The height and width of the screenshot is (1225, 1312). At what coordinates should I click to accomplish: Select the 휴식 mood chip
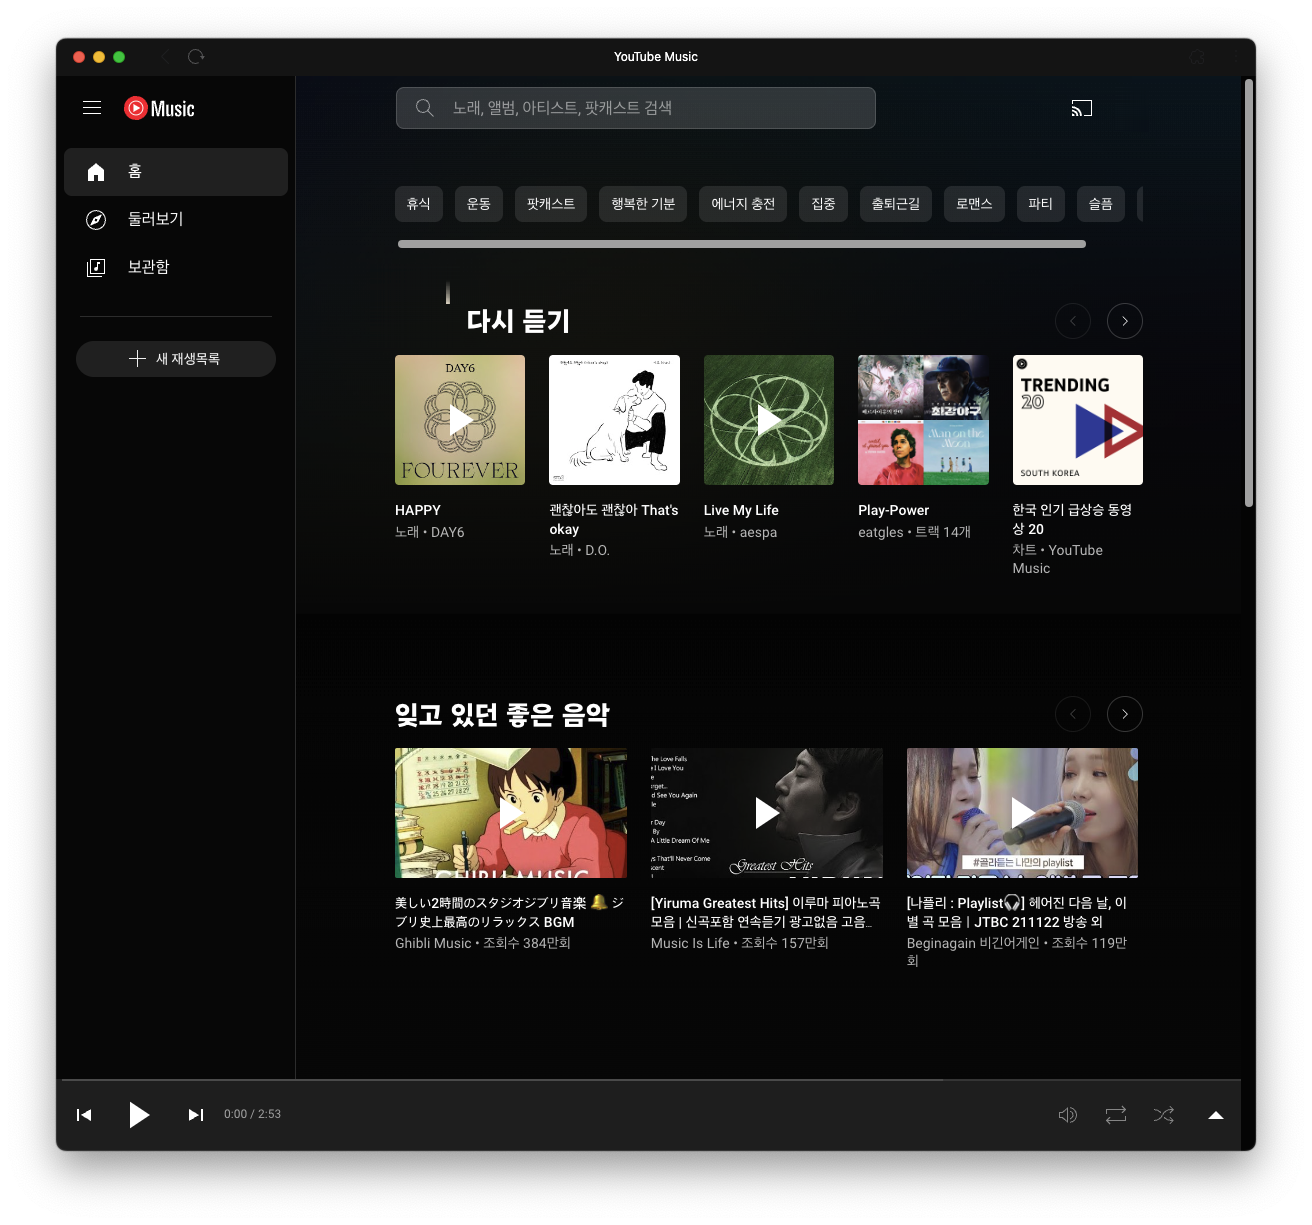[419, 204]
